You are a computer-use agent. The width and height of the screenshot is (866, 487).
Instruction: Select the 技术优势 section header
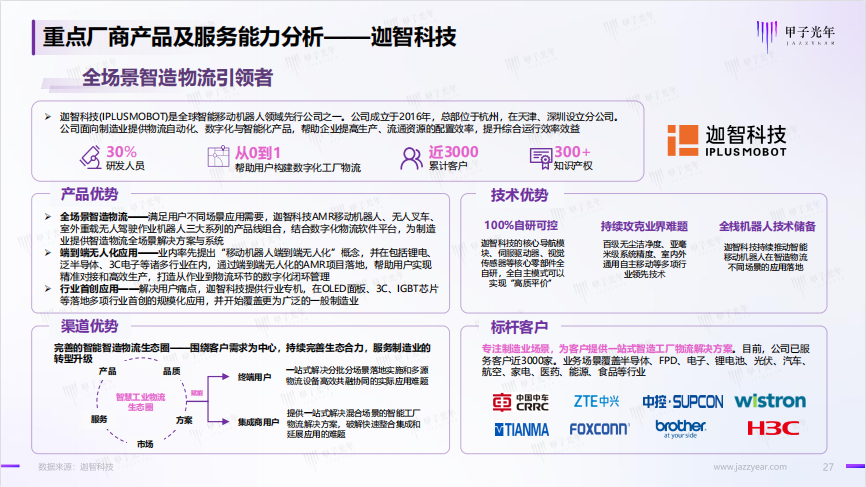[519, 194]
